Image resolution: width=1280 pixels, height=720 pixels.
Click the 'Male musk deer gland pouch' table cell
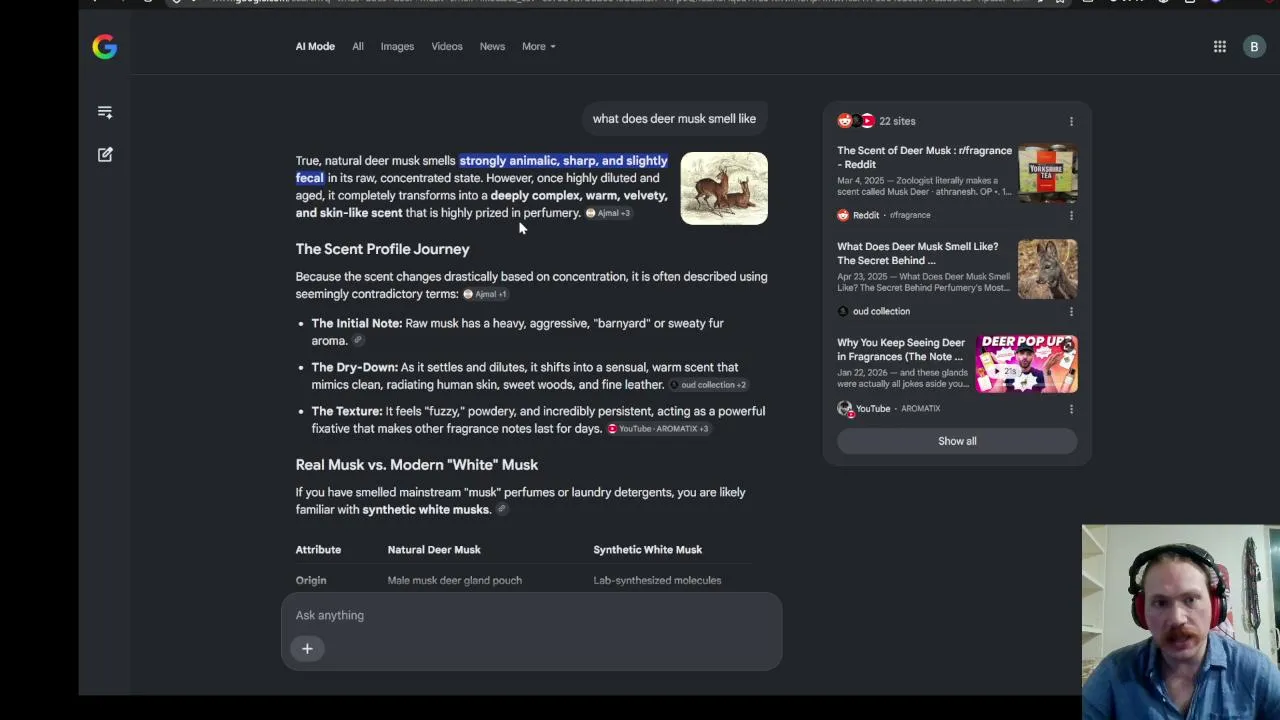[454, 580]
